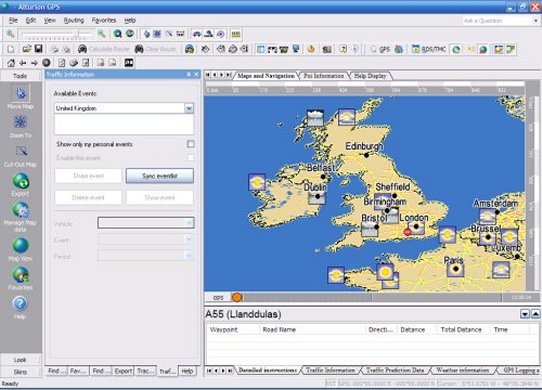Screen dimensions: 542x390
Task: Click the Road Name column header
Action: [312, 329]
